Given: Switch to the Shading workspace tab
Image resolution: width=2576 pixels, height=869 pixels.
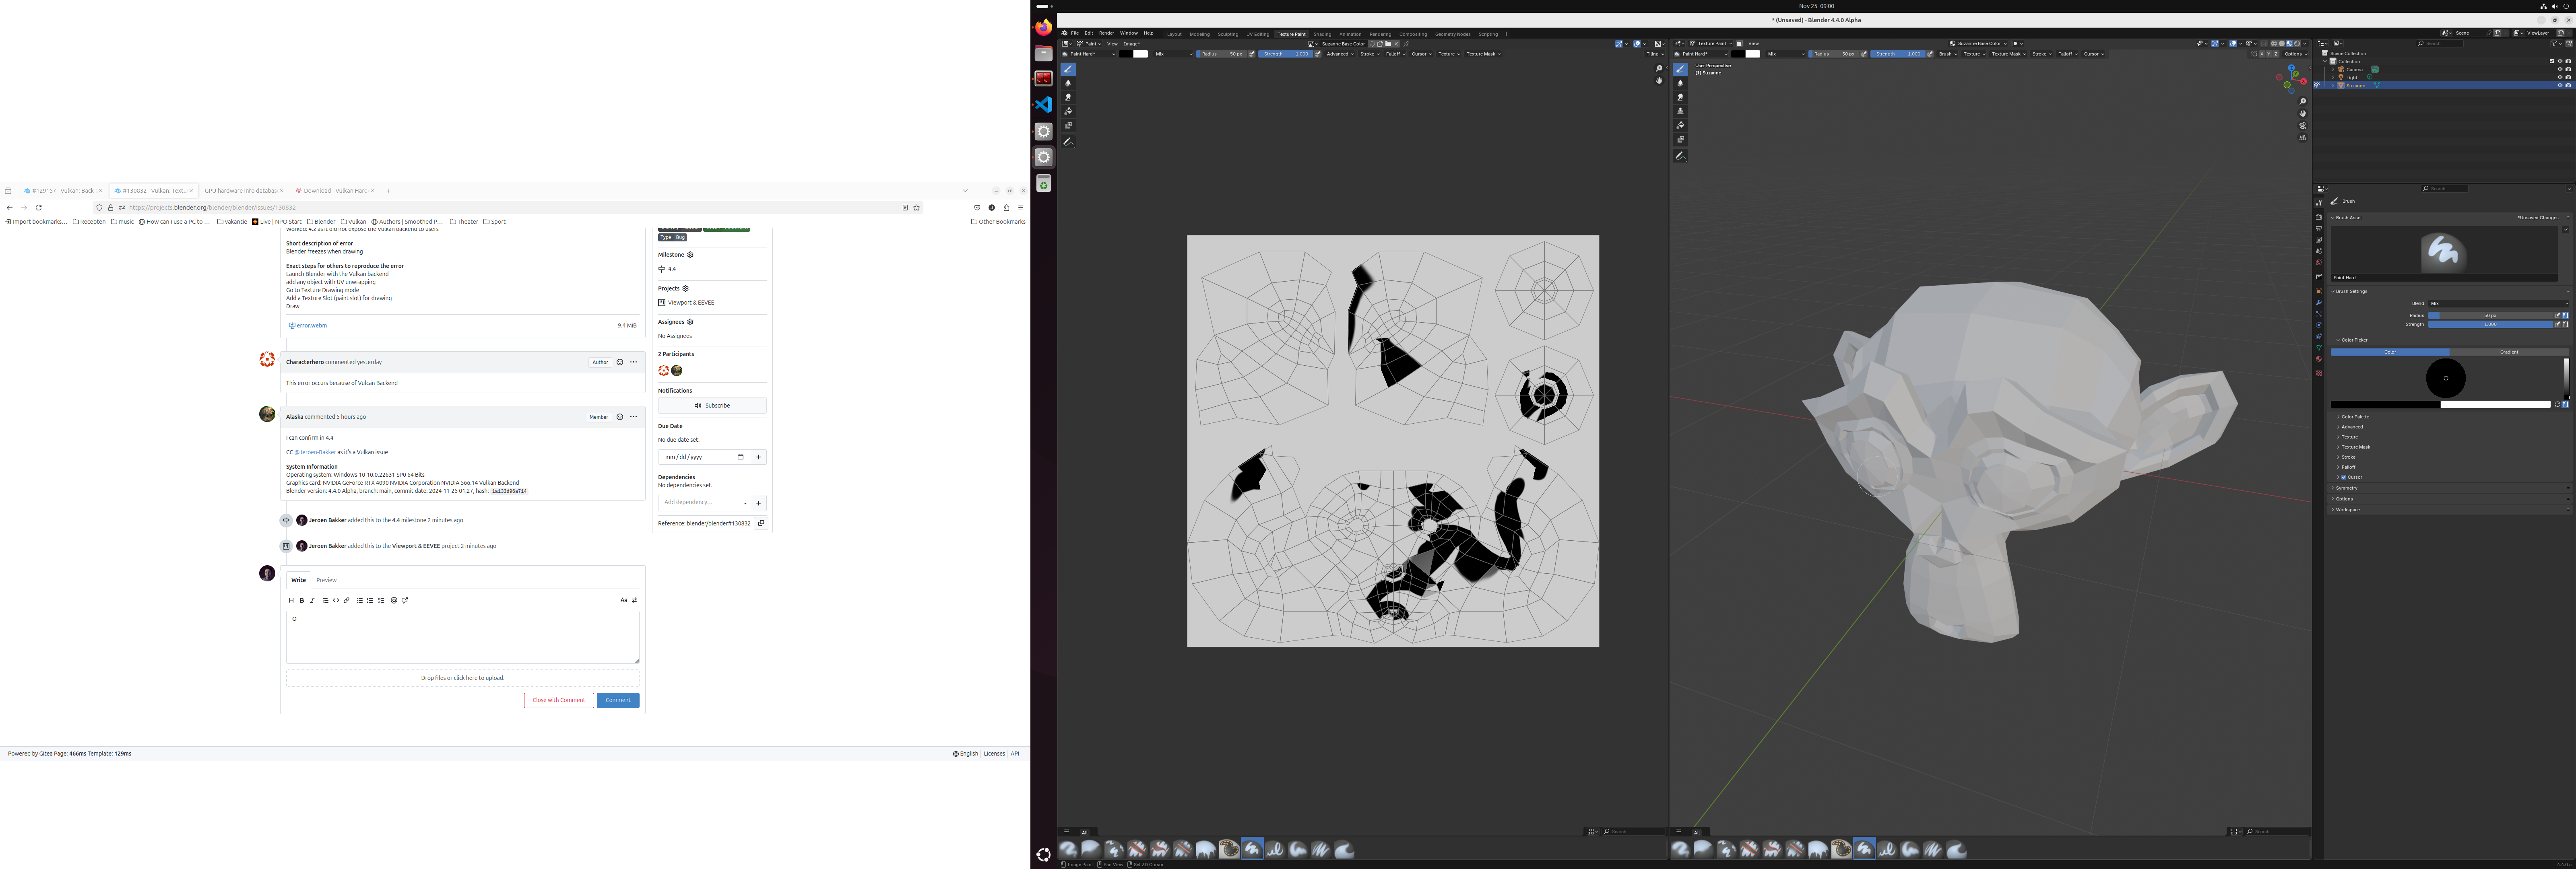Looking at the screenshot, I should [x=1322, y=34].
